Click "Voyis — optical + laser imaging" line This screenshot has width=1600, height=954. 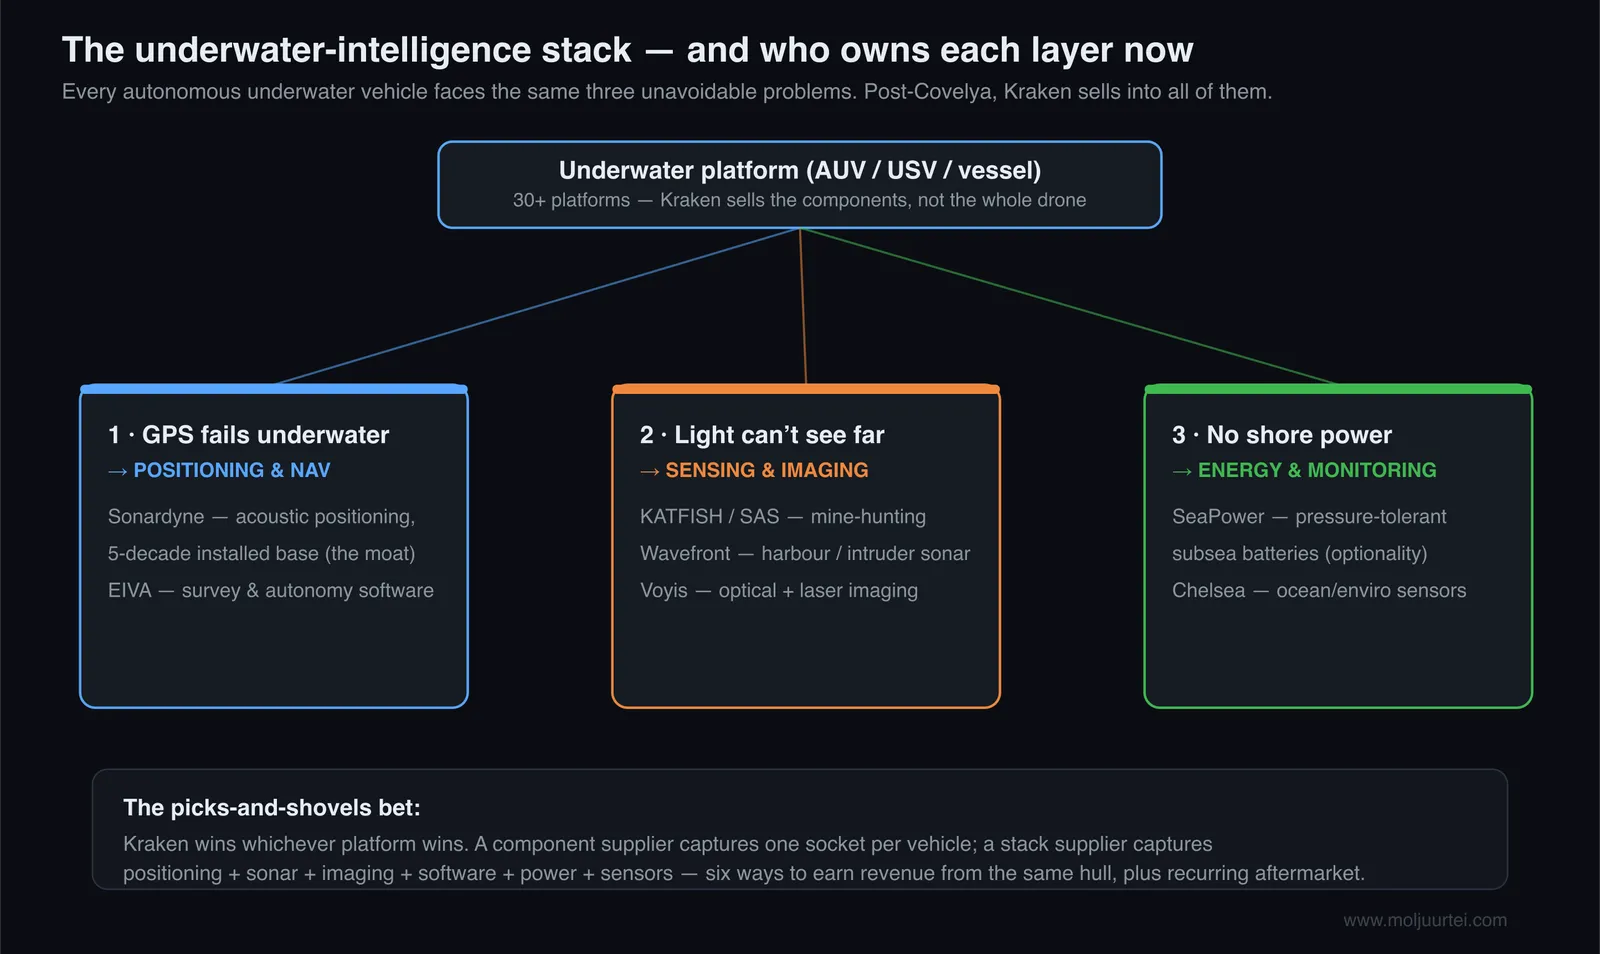[x=779, y=591]
